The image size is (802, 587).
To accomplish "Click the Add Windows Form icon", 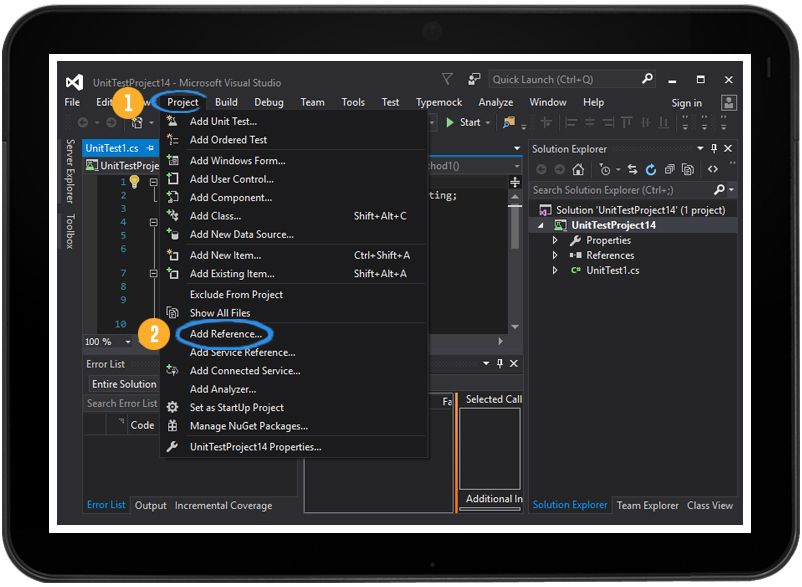I will (173, 161).
